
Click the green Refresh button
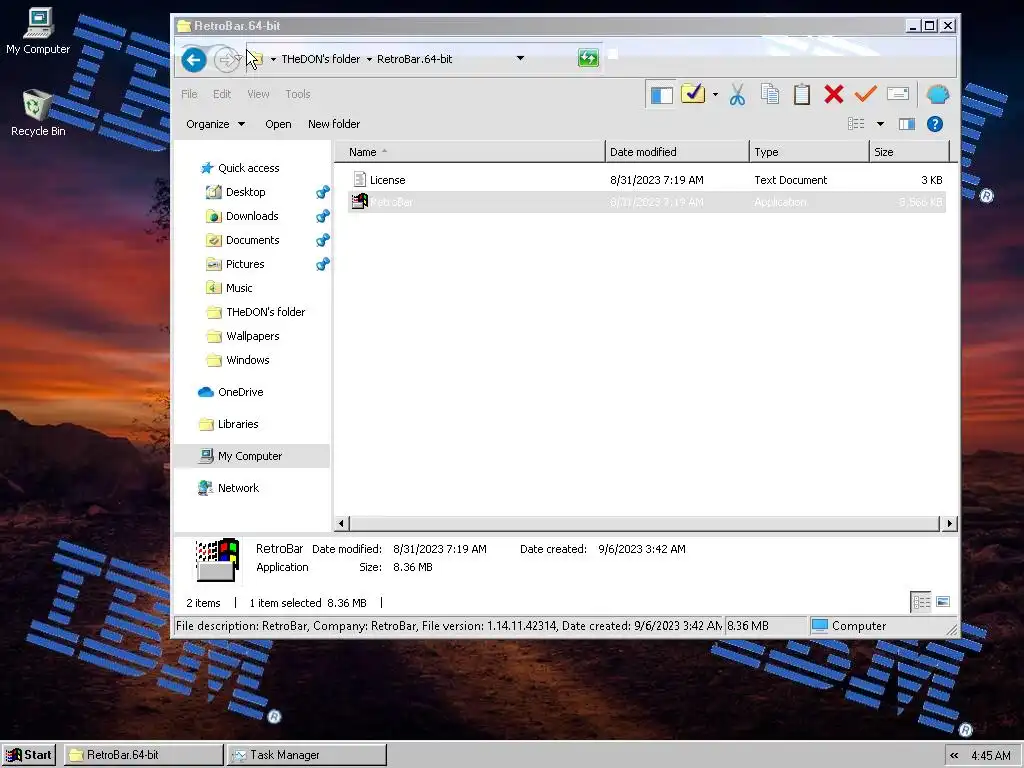point(588,58)
